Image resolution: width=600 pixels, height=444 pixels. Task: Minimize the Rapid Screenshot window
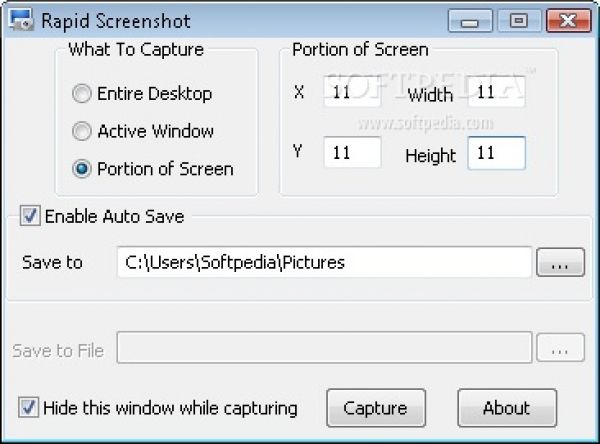pos(470,19)
